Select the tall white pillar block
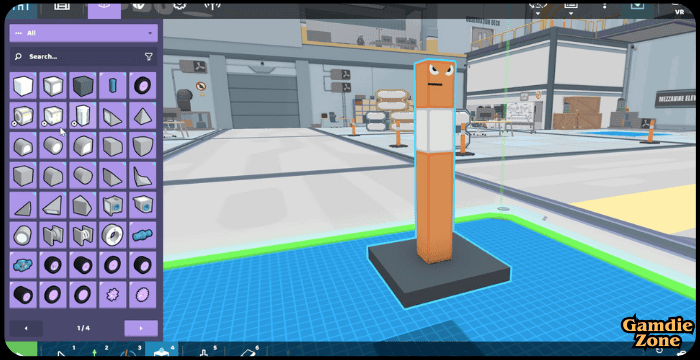Viewport: 700px width, 360px height. click(83, 116)
